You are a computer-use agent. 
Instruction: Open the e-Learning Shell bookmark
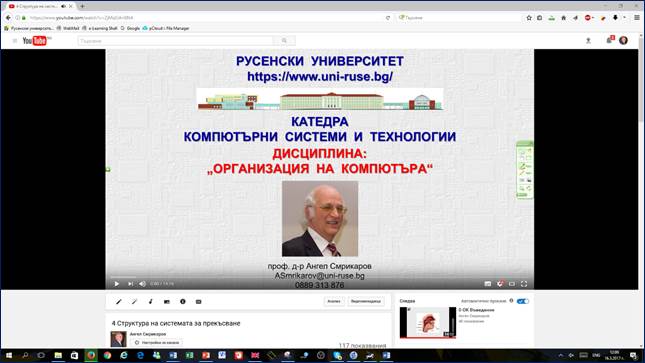(x=100, y=28)
